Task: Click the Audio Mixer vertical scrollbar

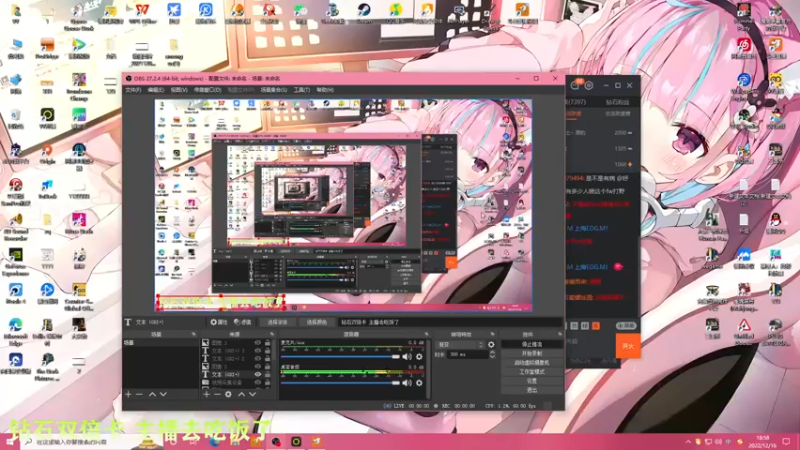Action: coord(428,368)
